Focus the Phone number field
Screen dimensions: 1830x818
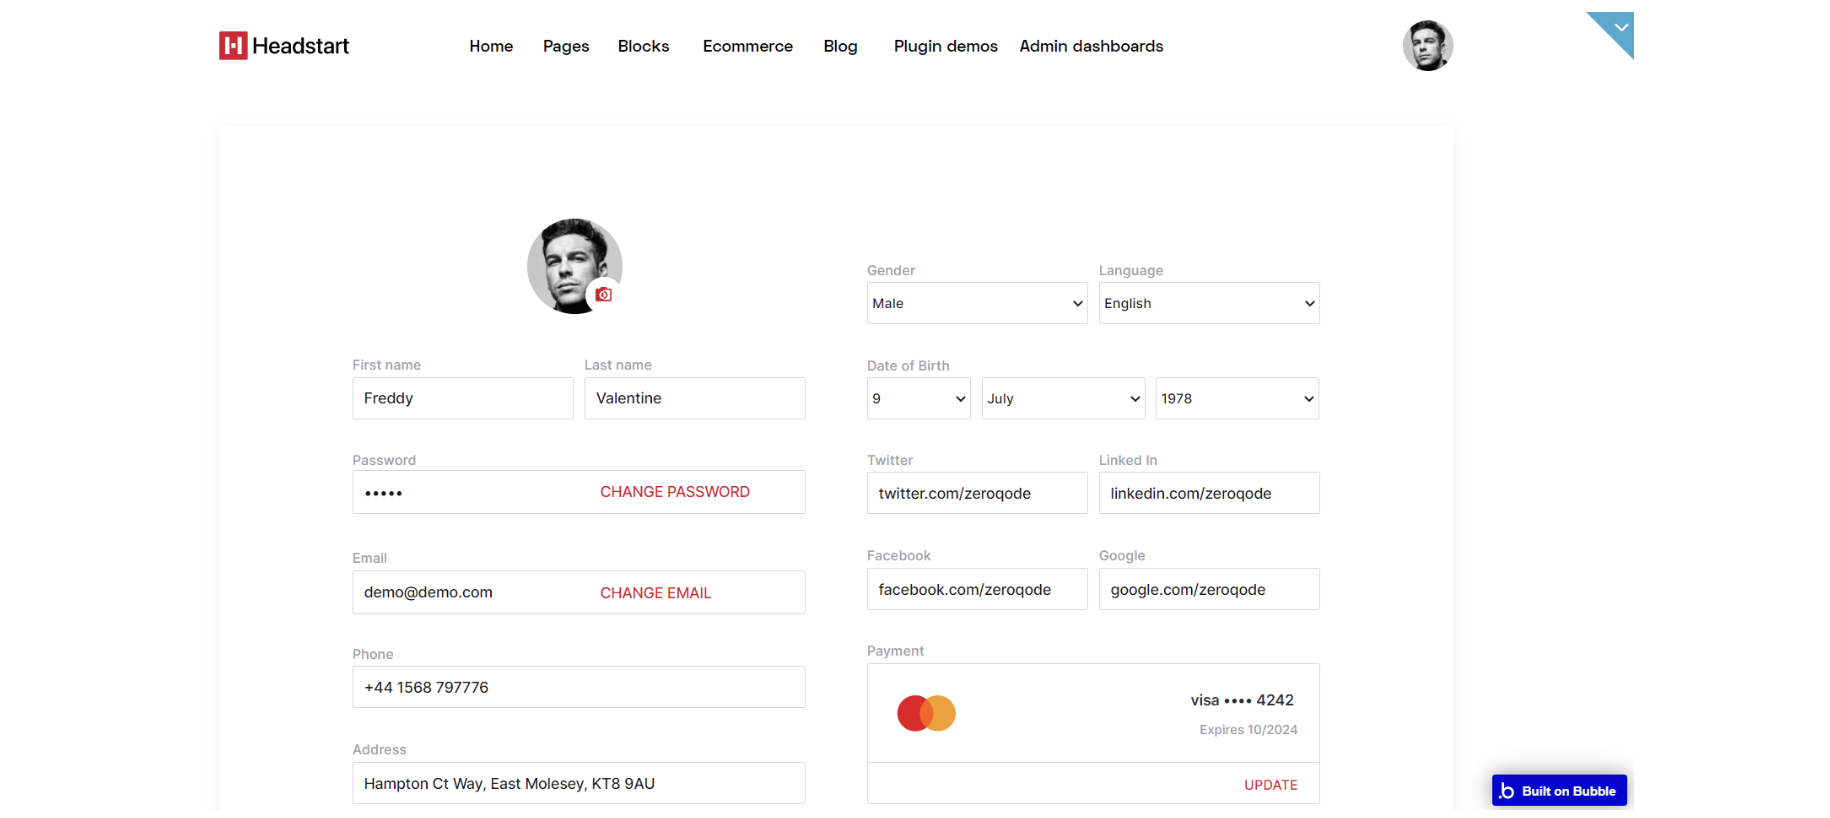tap(578, 687)
